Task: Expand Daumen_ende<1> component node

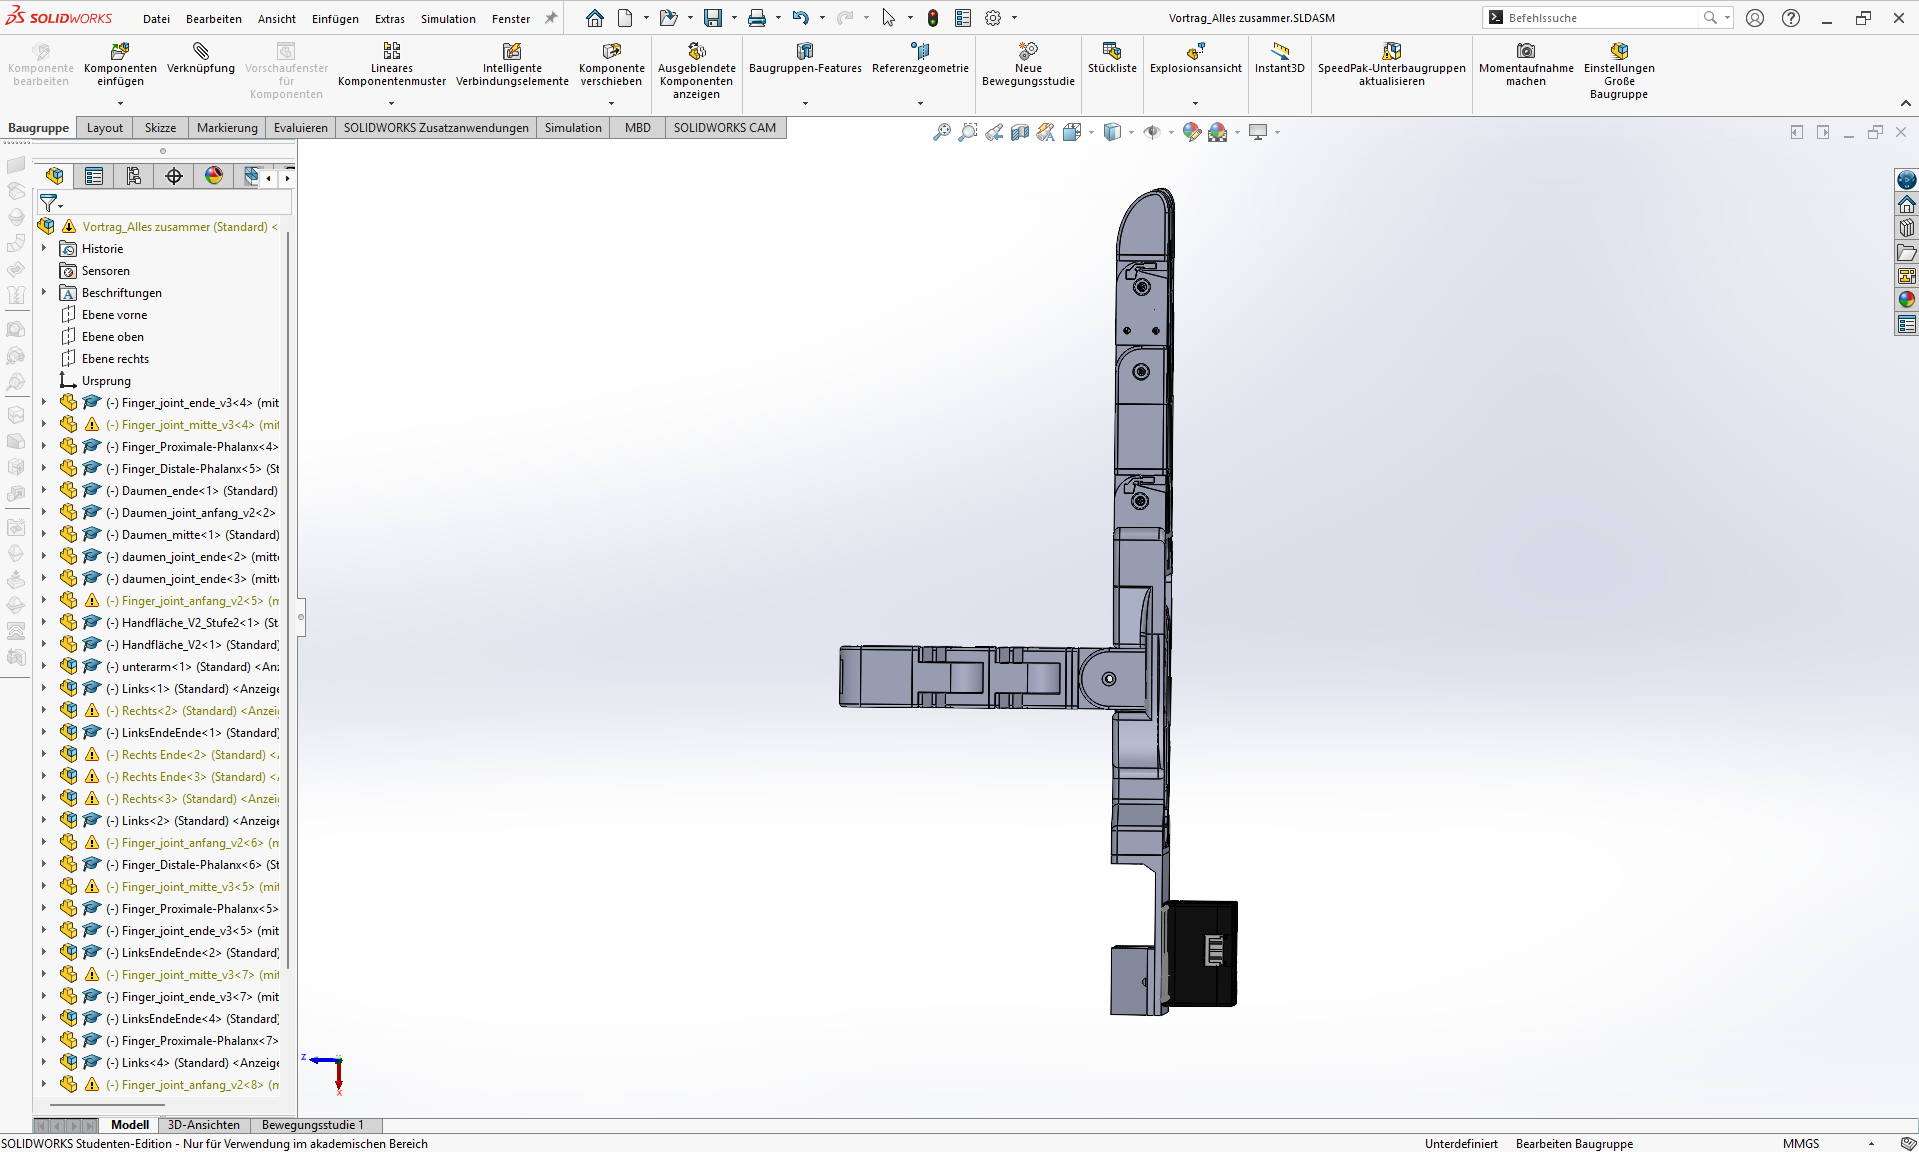Action: point(44,490)
